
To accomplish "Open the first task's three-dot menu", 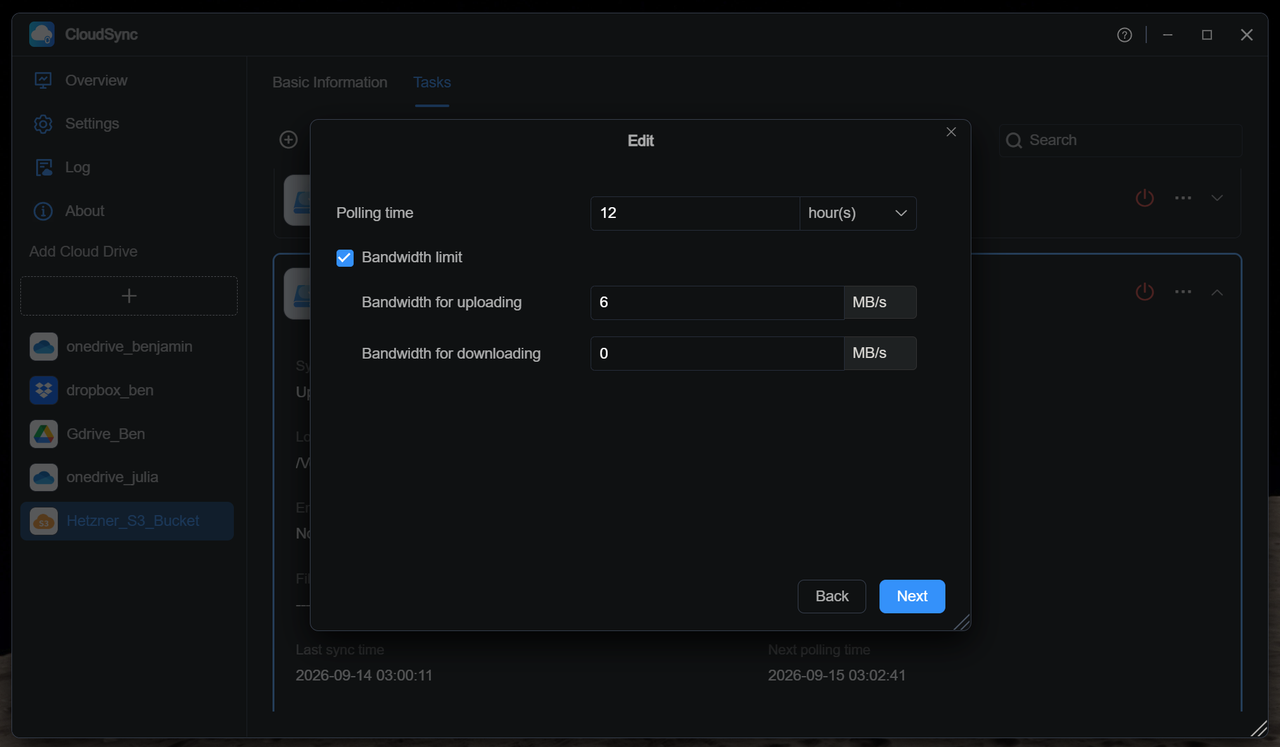I will pyautogui.click(x=1183, y=198).
